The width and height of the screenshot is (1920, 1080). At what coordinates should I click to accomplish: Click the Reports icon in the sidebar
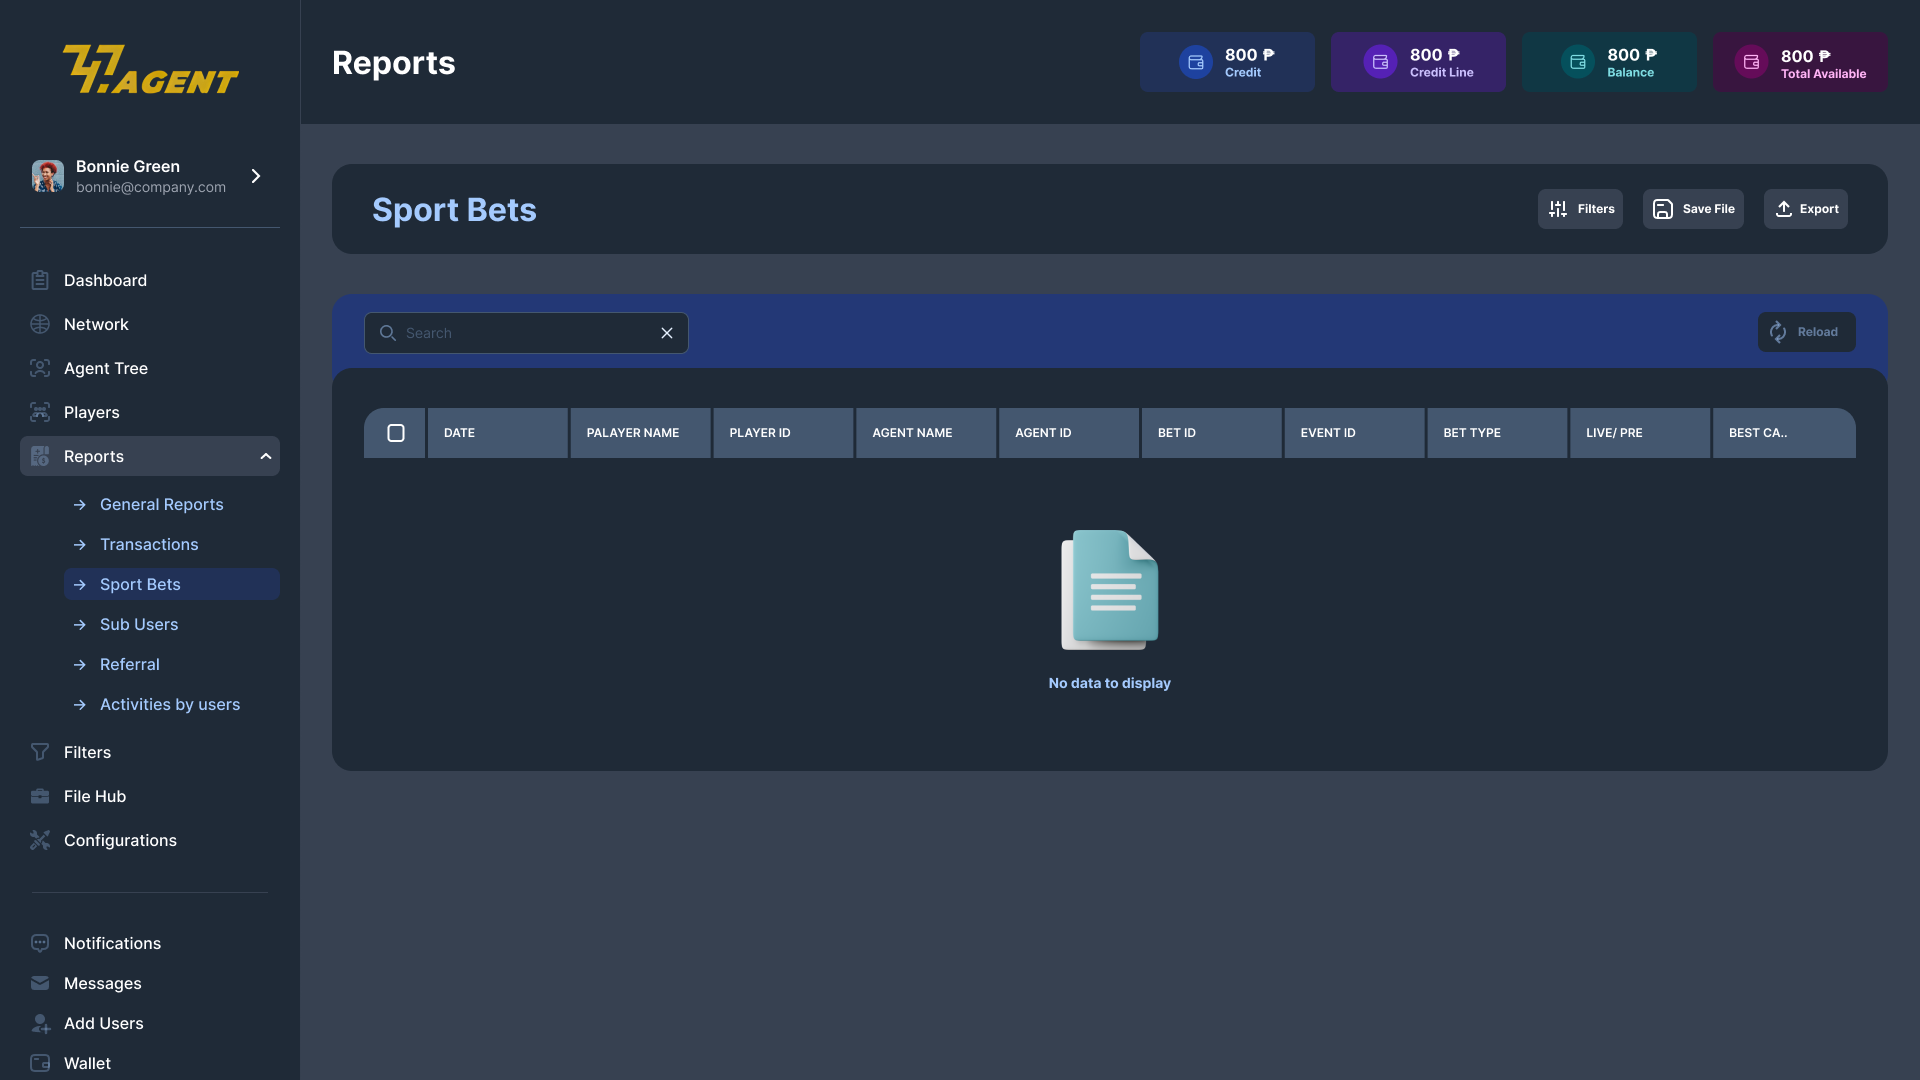coord(40,456)
